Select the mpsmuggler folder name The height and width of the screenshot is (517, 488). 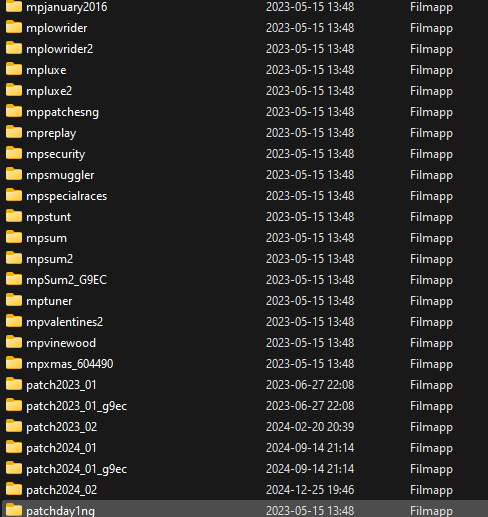coord(60,175)
